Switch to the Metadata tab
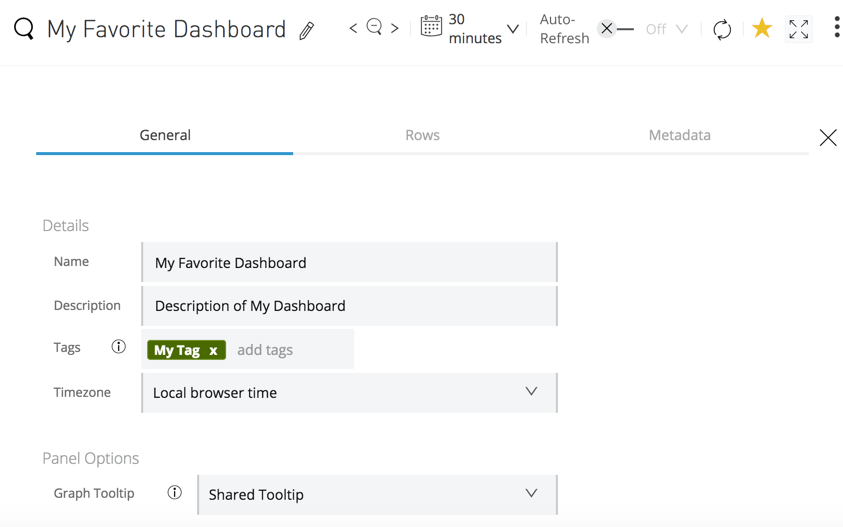The height and width of the screenshot is (527, 843). 679,135
